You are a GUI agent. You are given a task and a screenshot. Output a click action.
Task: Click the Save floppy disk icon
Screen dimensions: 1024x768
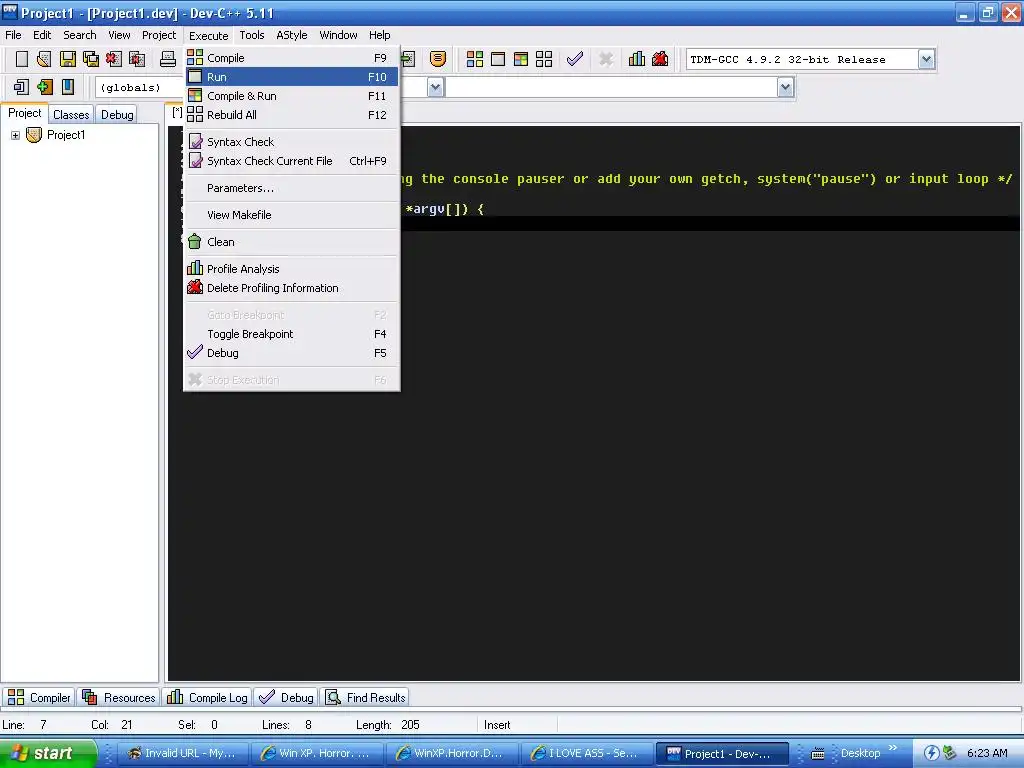(x=68, y=59)
